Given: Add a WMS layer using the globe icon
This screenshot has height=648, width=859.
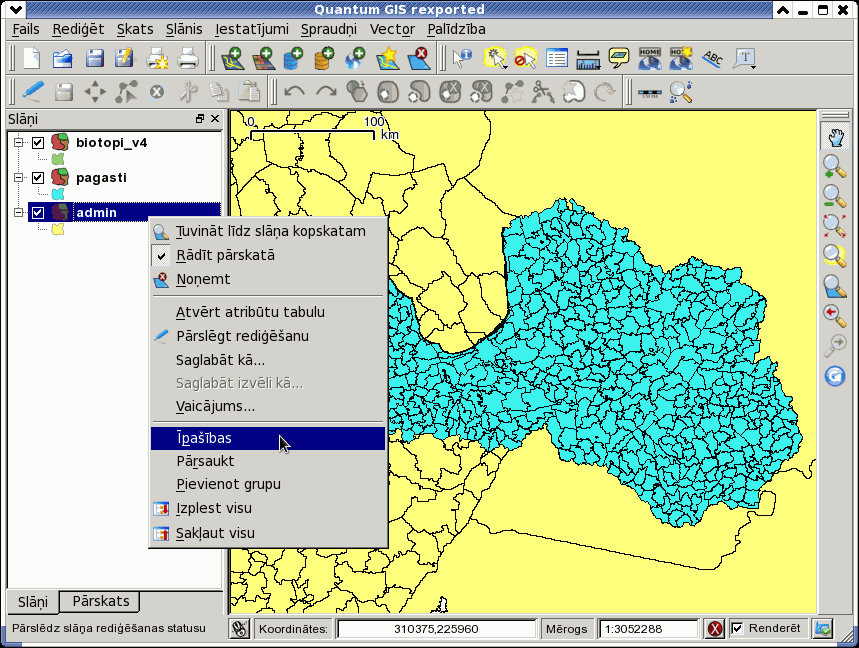Looking at the screenshot, I should pyautogui.click(x=356, y=58).
